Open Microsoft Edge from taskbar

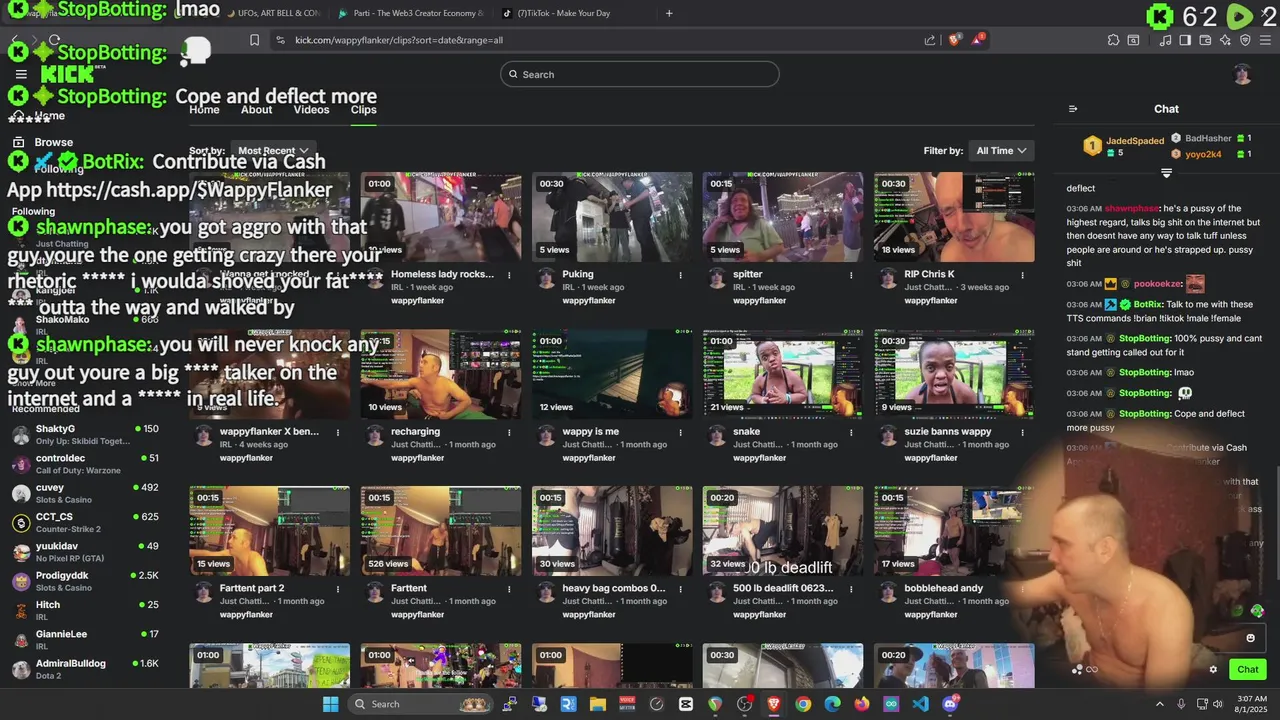pos(832,704)
